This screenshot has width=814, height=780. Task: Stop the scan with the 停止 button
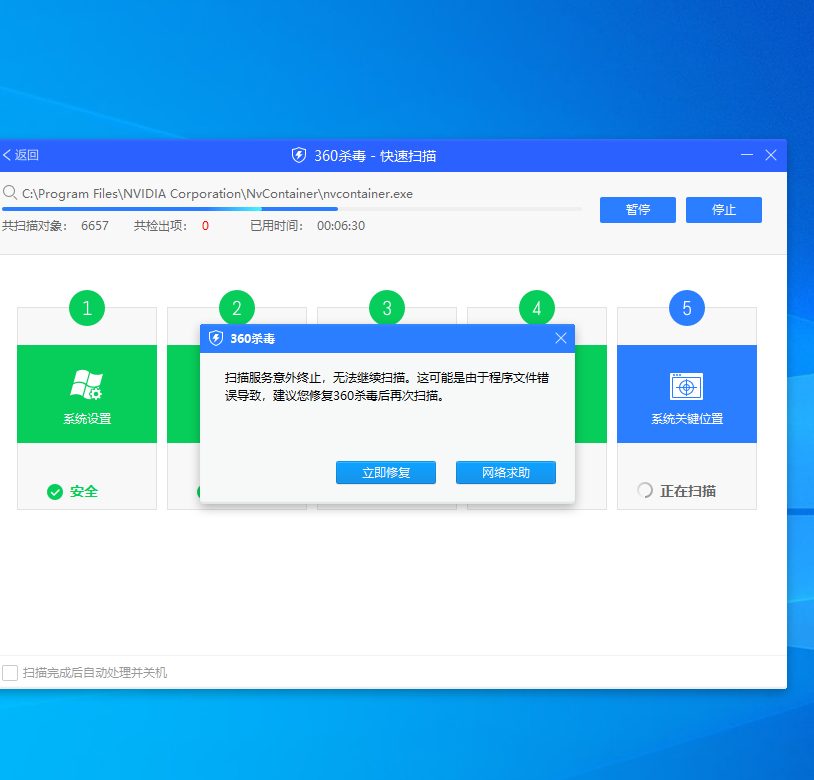pyautogui.click(x=723, y=210)
